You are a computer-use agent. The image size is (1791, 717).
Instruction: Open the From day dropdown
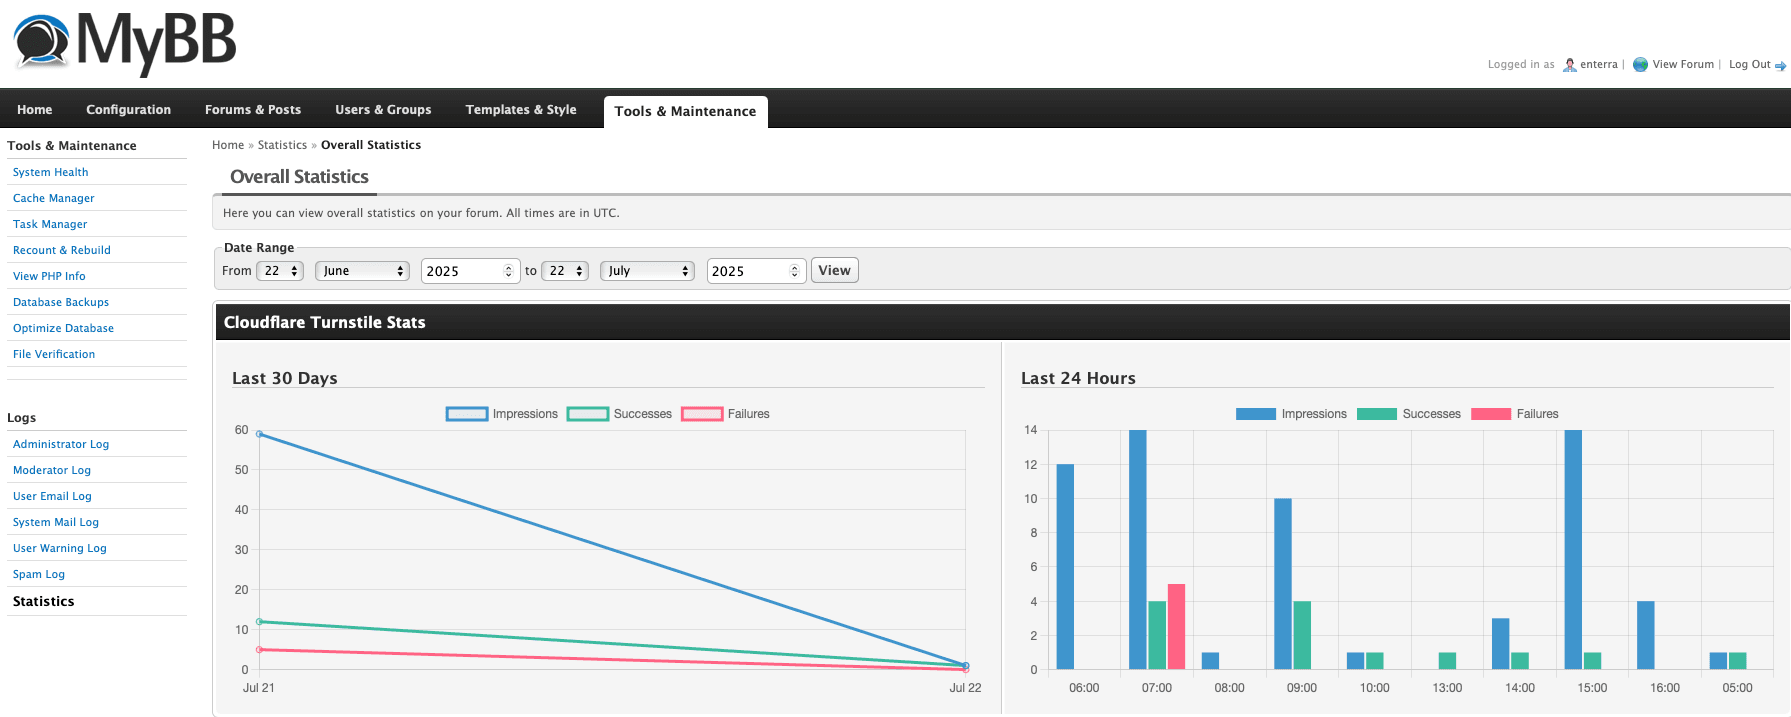pos(280,271)
